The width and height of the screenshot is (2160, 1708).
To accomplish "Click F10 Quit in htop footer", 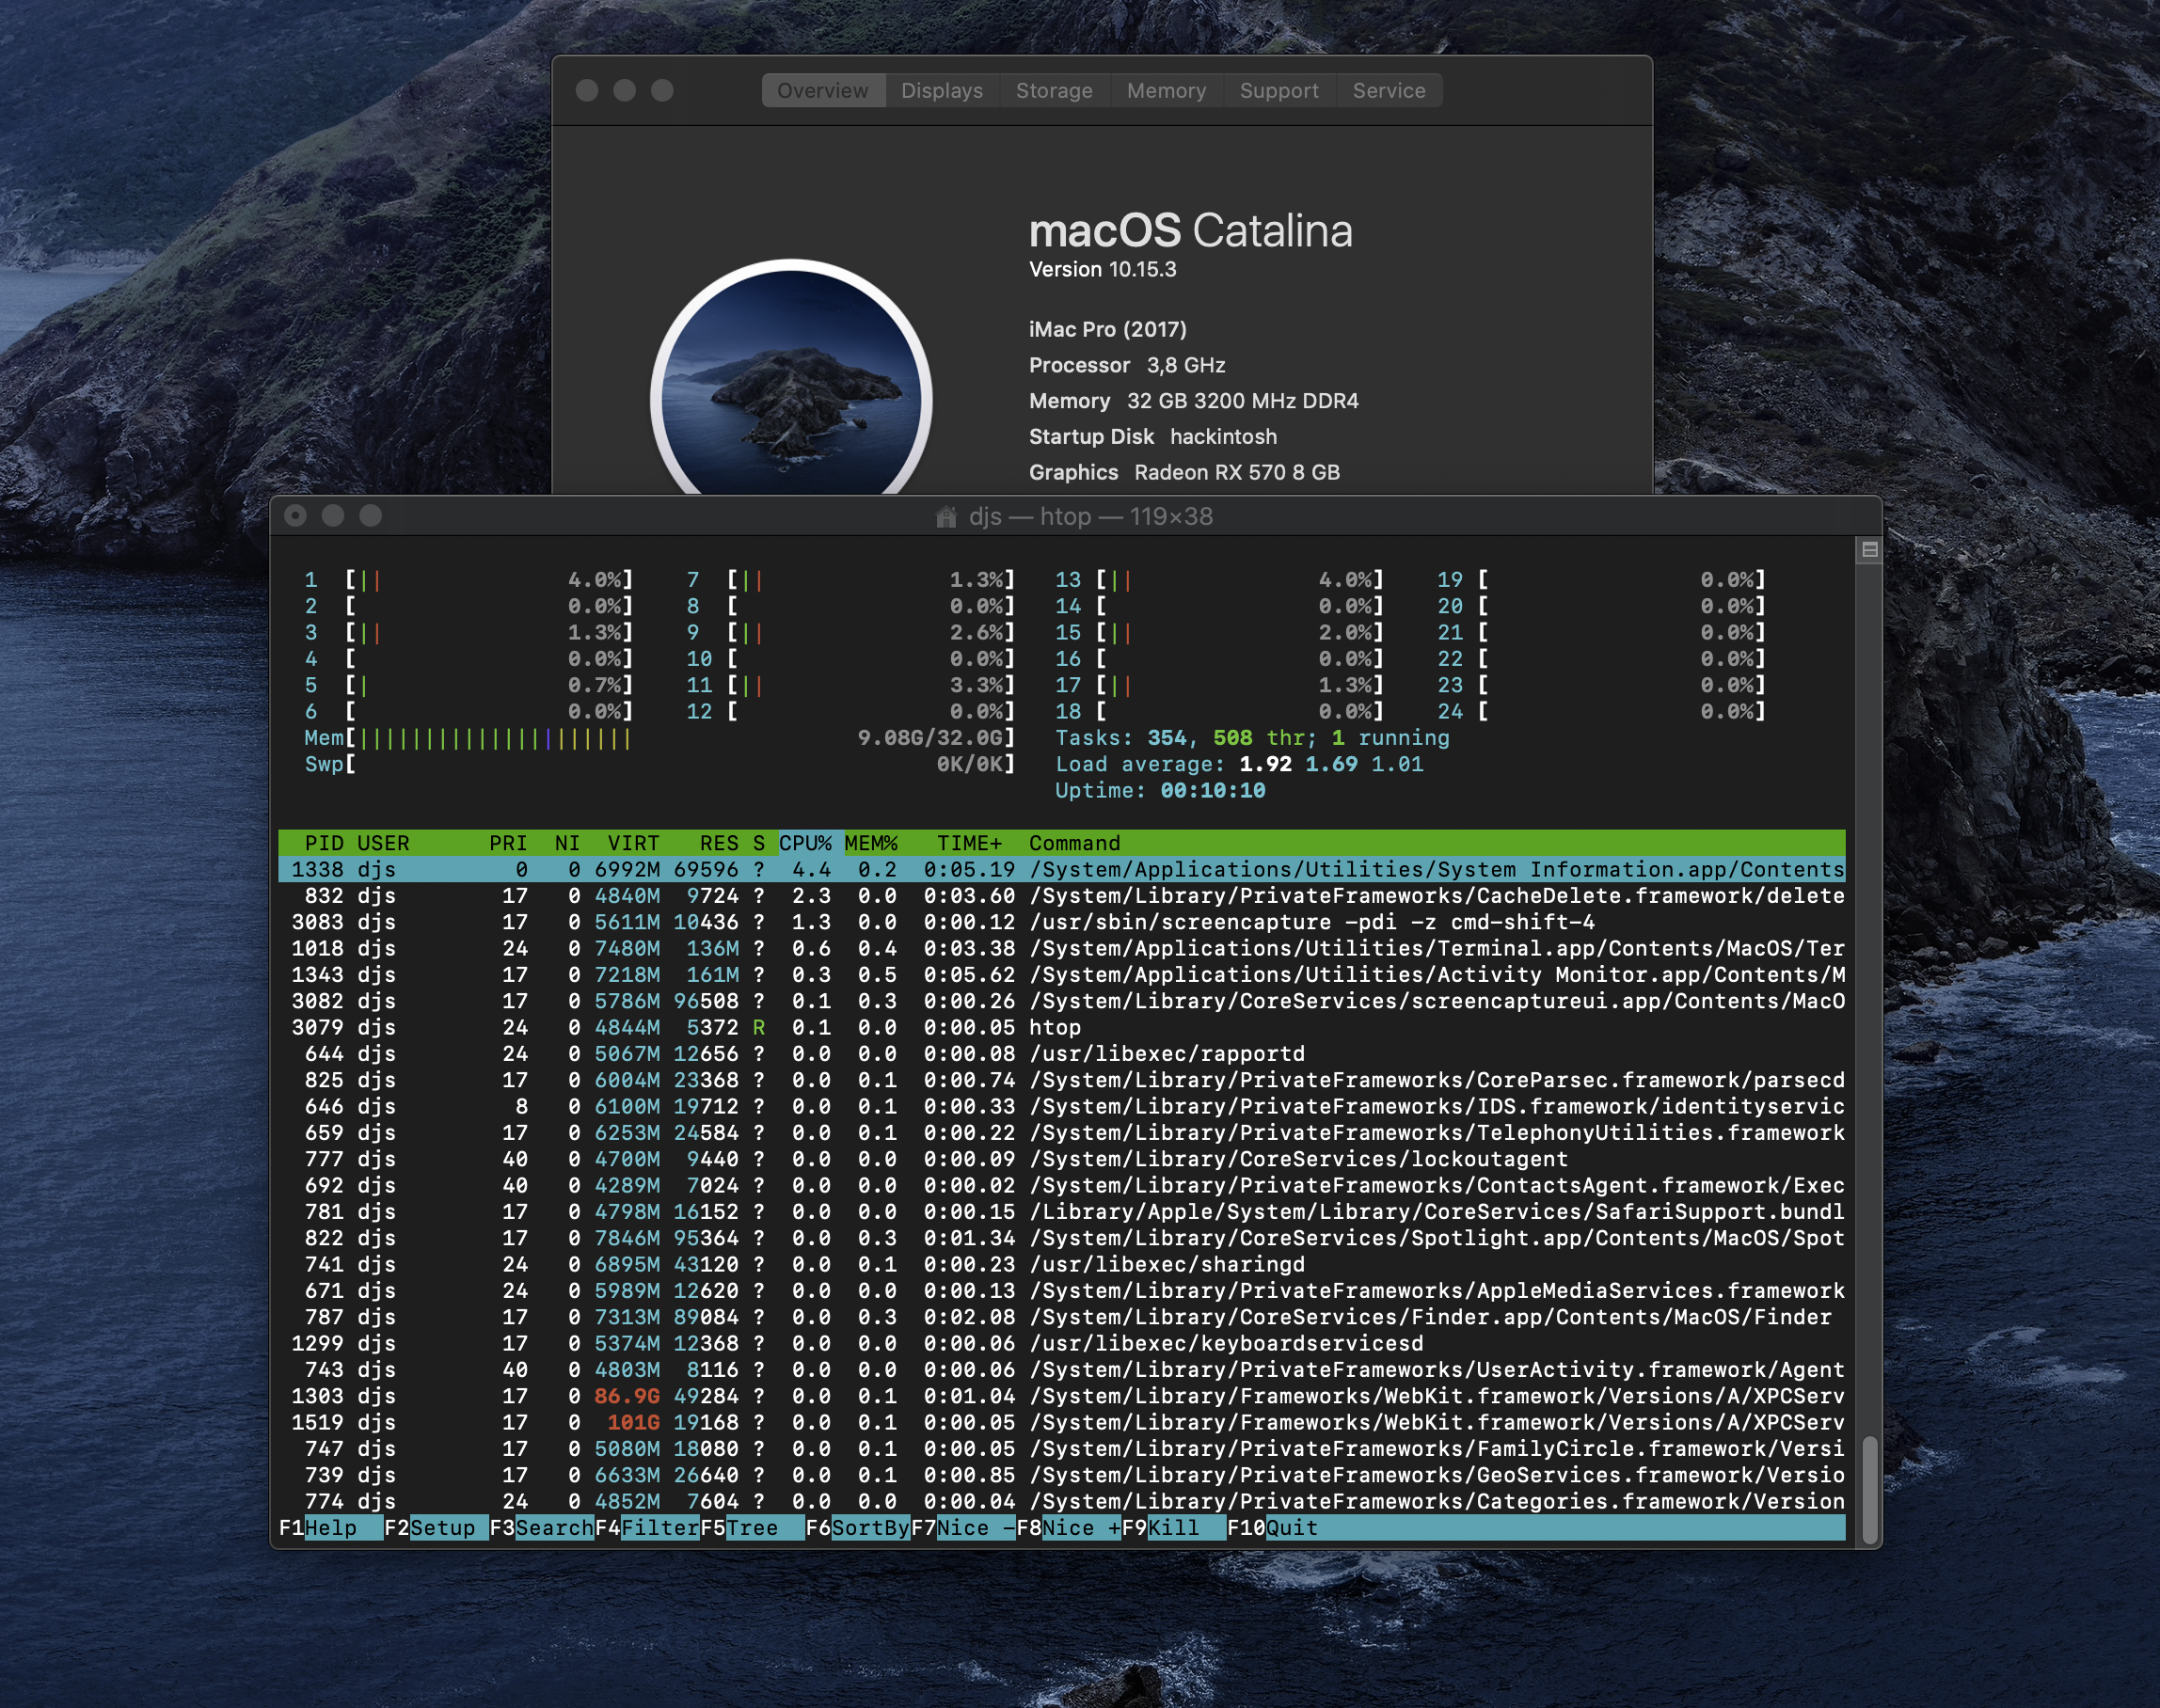I will point(1273,1528).
